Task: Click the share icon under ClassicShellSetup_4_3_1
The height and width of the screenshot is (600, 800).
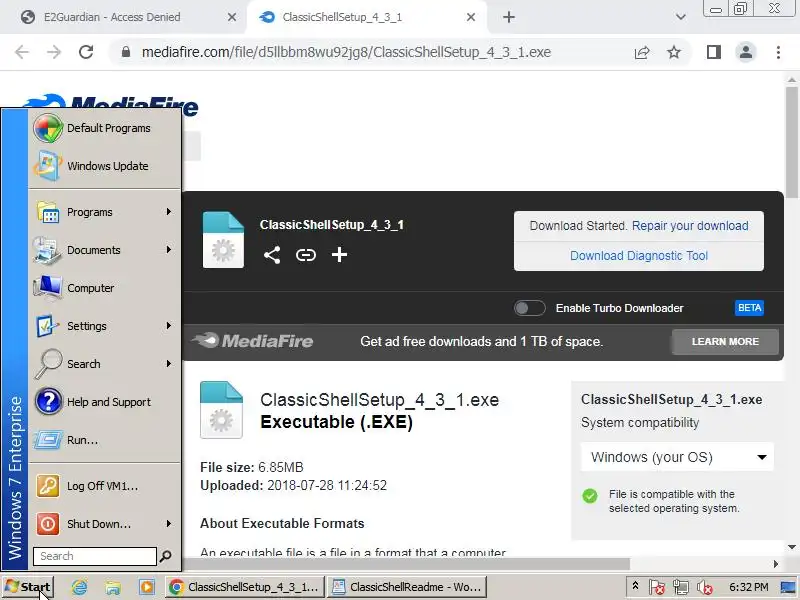Action: pos(272,255)
